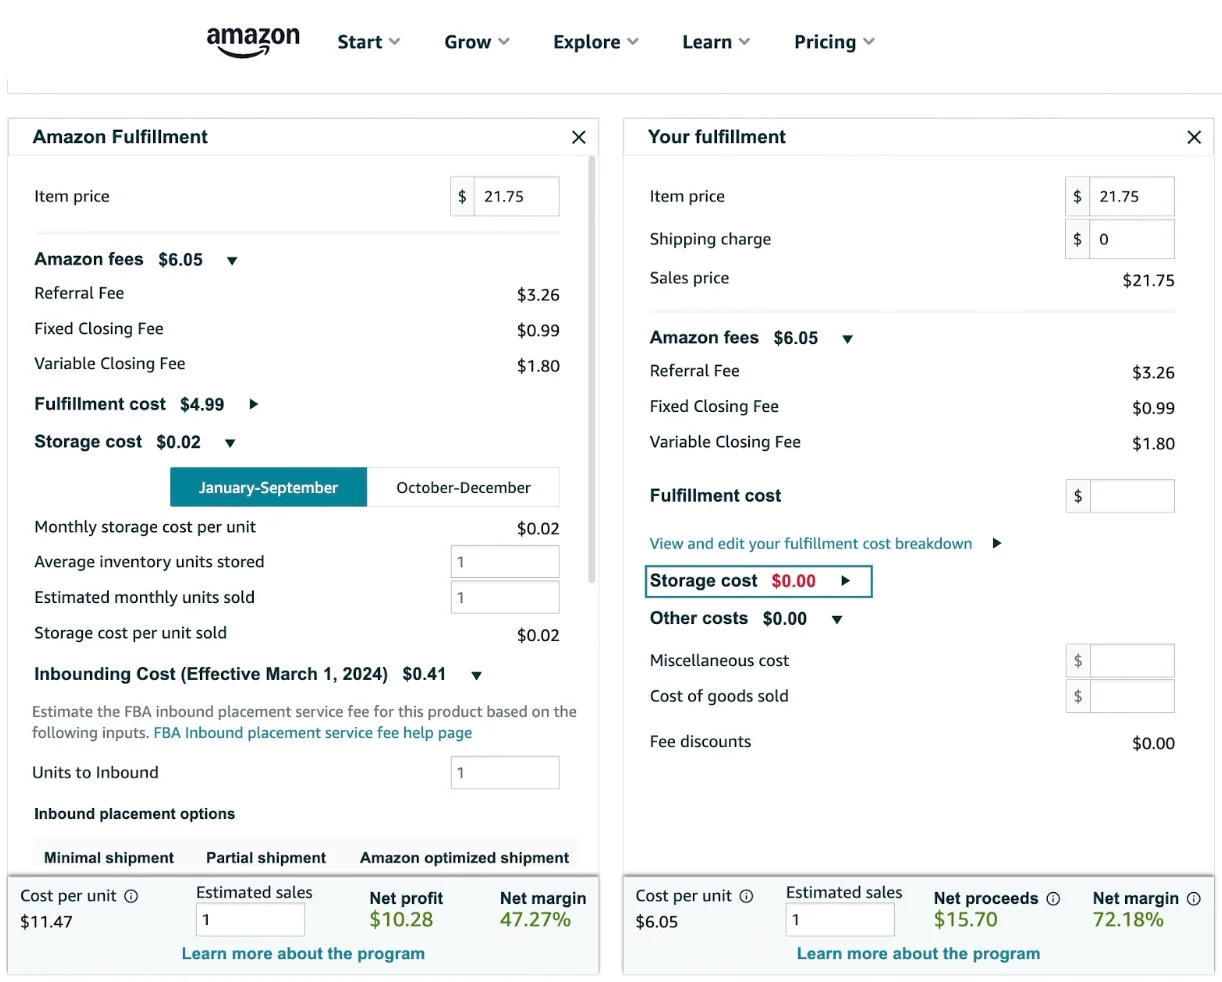
Task: Collapse the Inbounding Cost section
Action: click(x=477, y=676)
